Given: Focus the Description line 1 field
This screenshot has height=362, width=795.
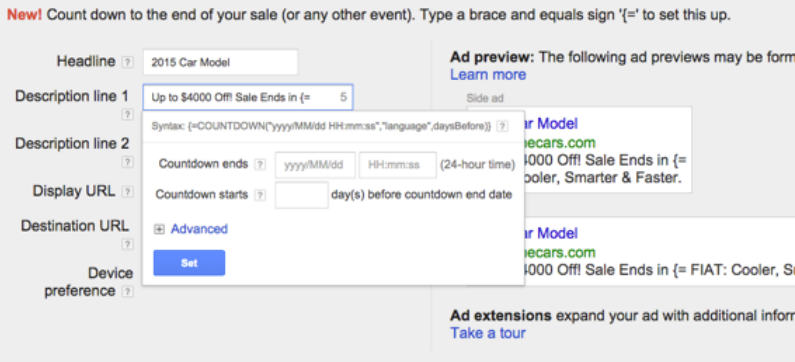Looking at the screenshot, I should pyautogui.click(x=248, y=97).
